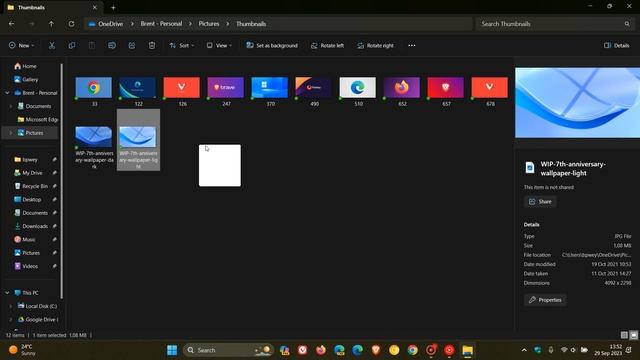Launch Vivaldi from the taskbar
640x360 pixels.
click(302, 350)
